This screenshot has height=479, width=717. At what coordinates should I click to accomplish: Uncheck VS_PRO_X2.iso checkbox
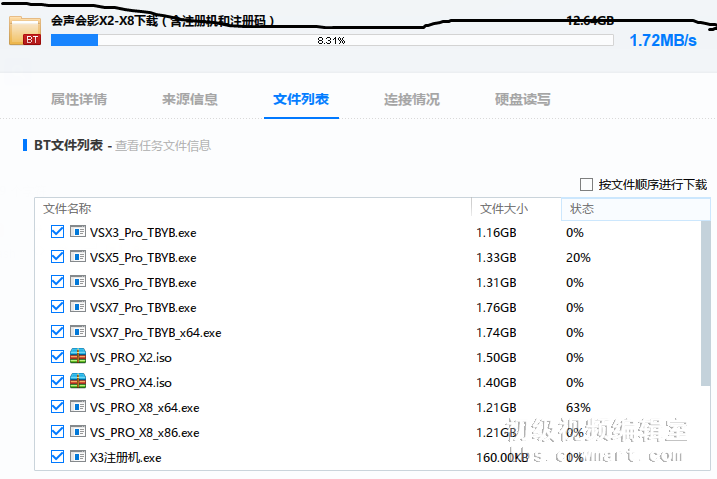57,357
